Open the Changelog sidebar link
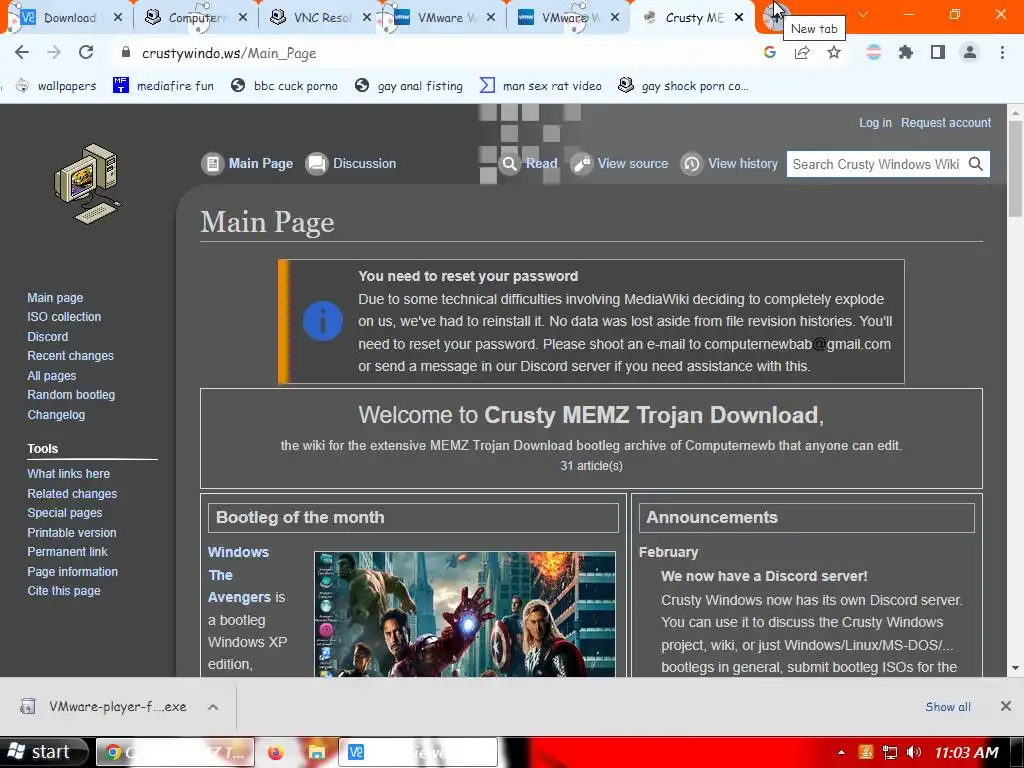The height and width of the screenshot is (768, 1024). pos(56,415)
